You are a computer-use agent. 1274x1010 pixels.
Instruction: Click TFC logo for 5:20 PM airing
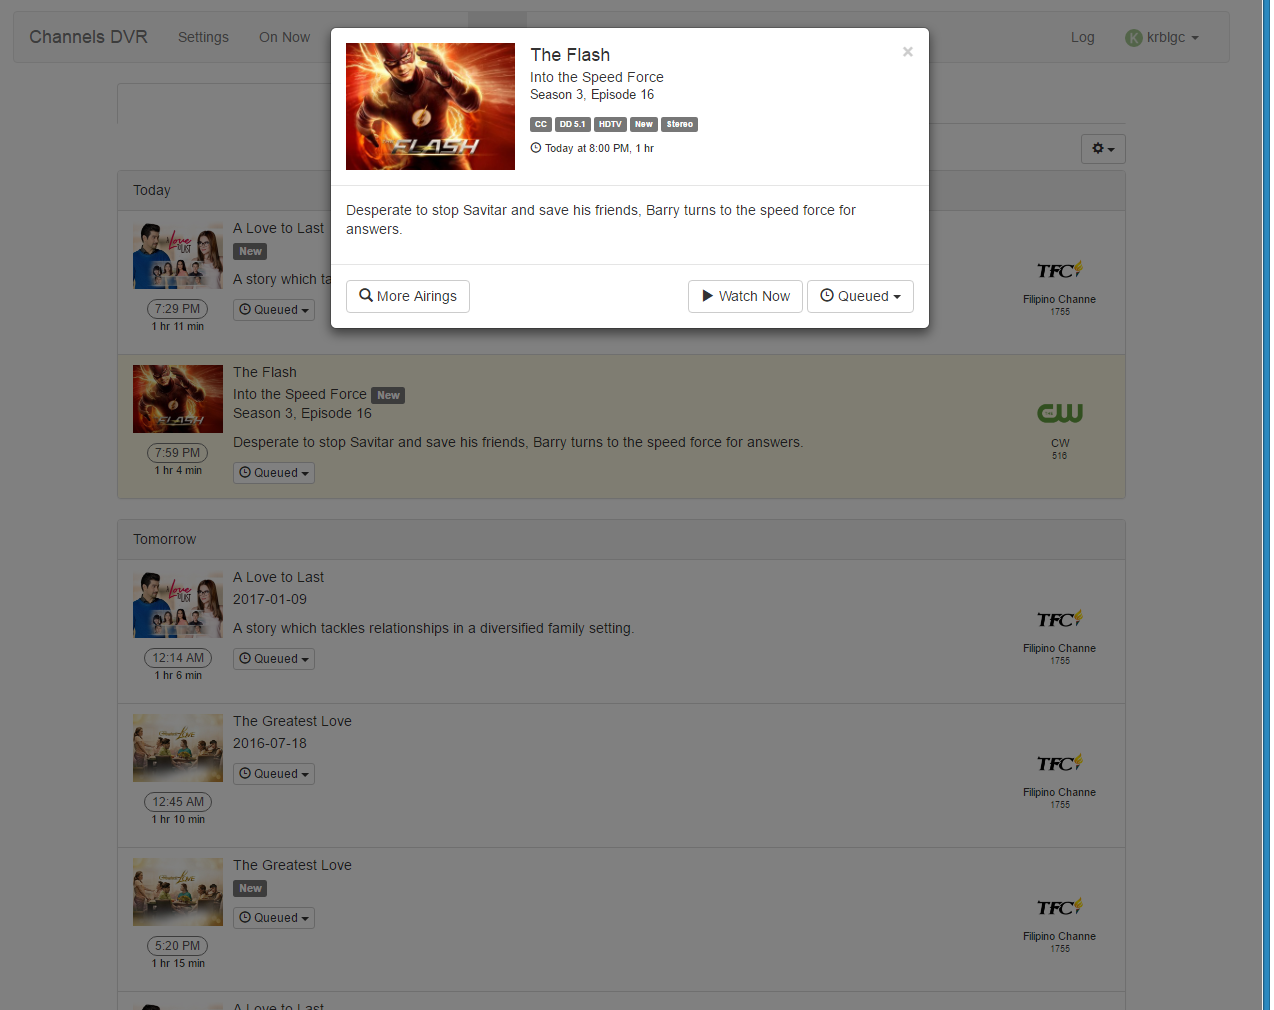click(x=1059, y=908)
